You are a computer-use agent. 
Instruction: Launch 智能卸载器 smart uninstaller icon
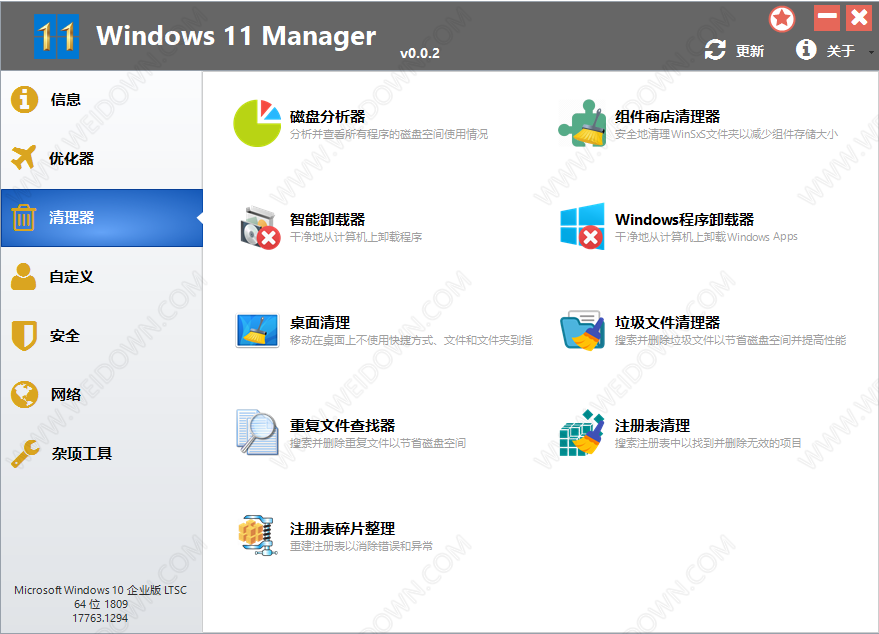[257, 227]
